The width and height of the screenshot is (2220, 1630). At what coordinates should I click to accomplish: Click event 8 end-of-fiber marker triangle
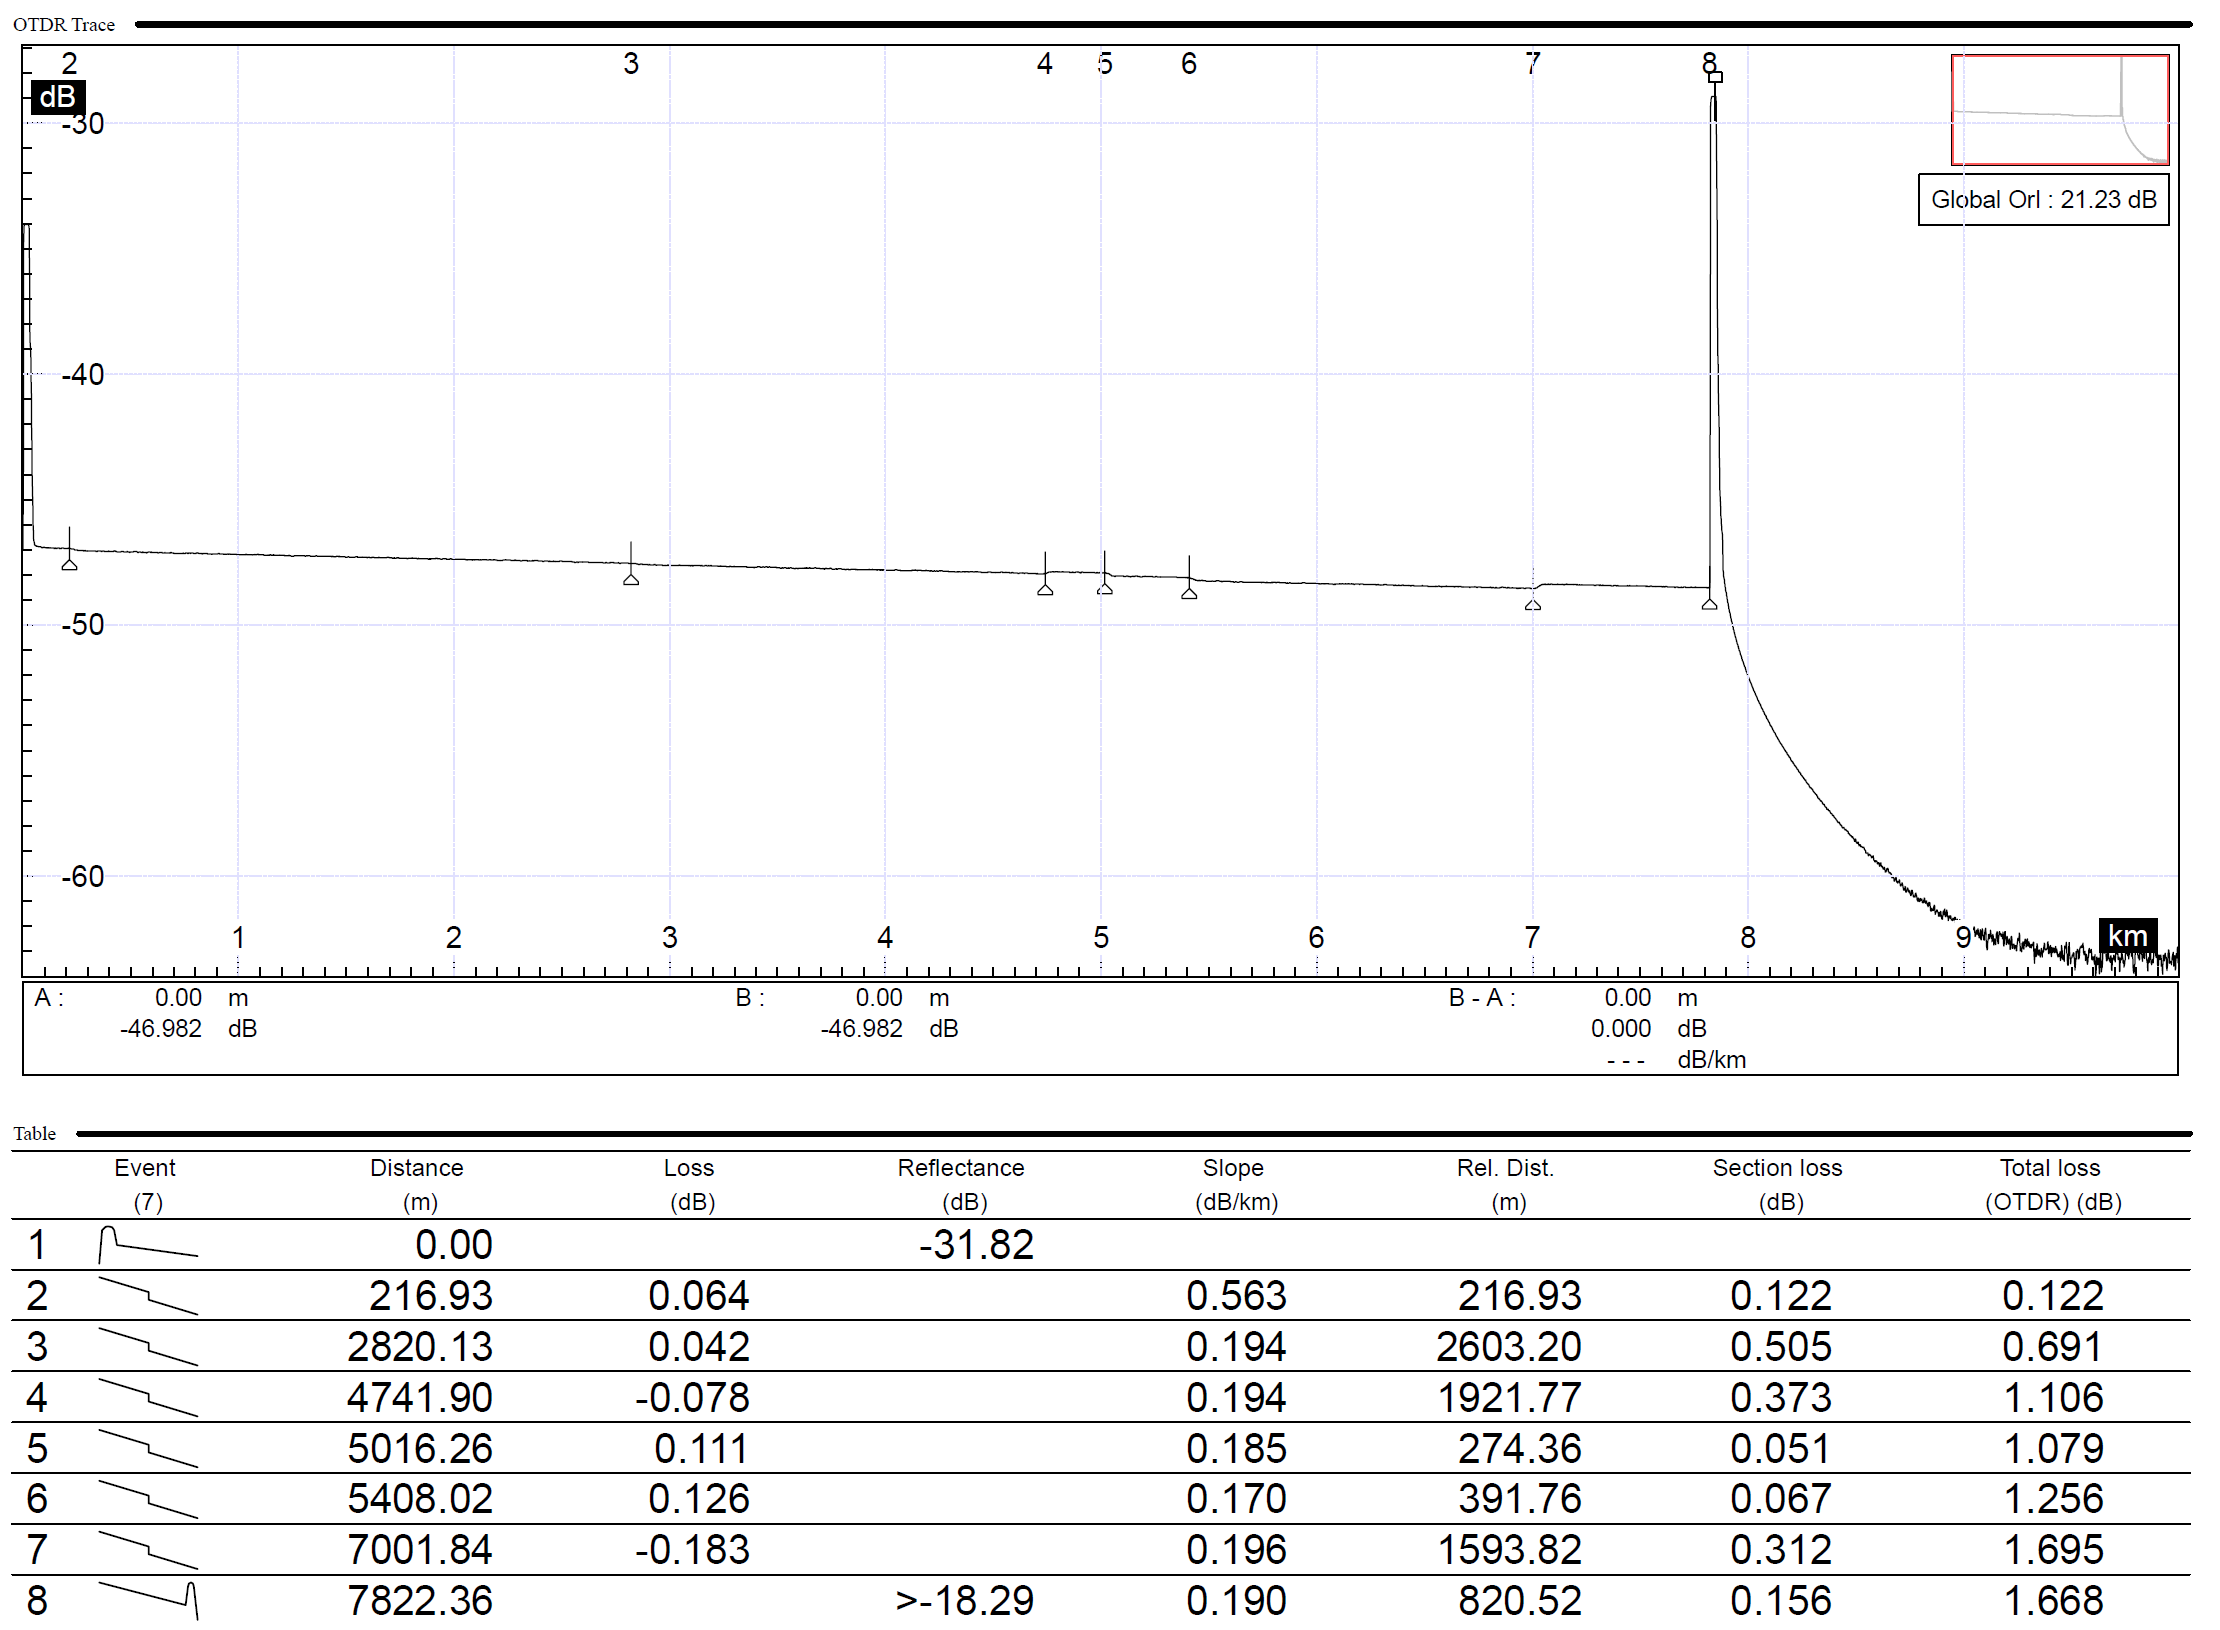pyautogui.click(x=1709, y=604)
